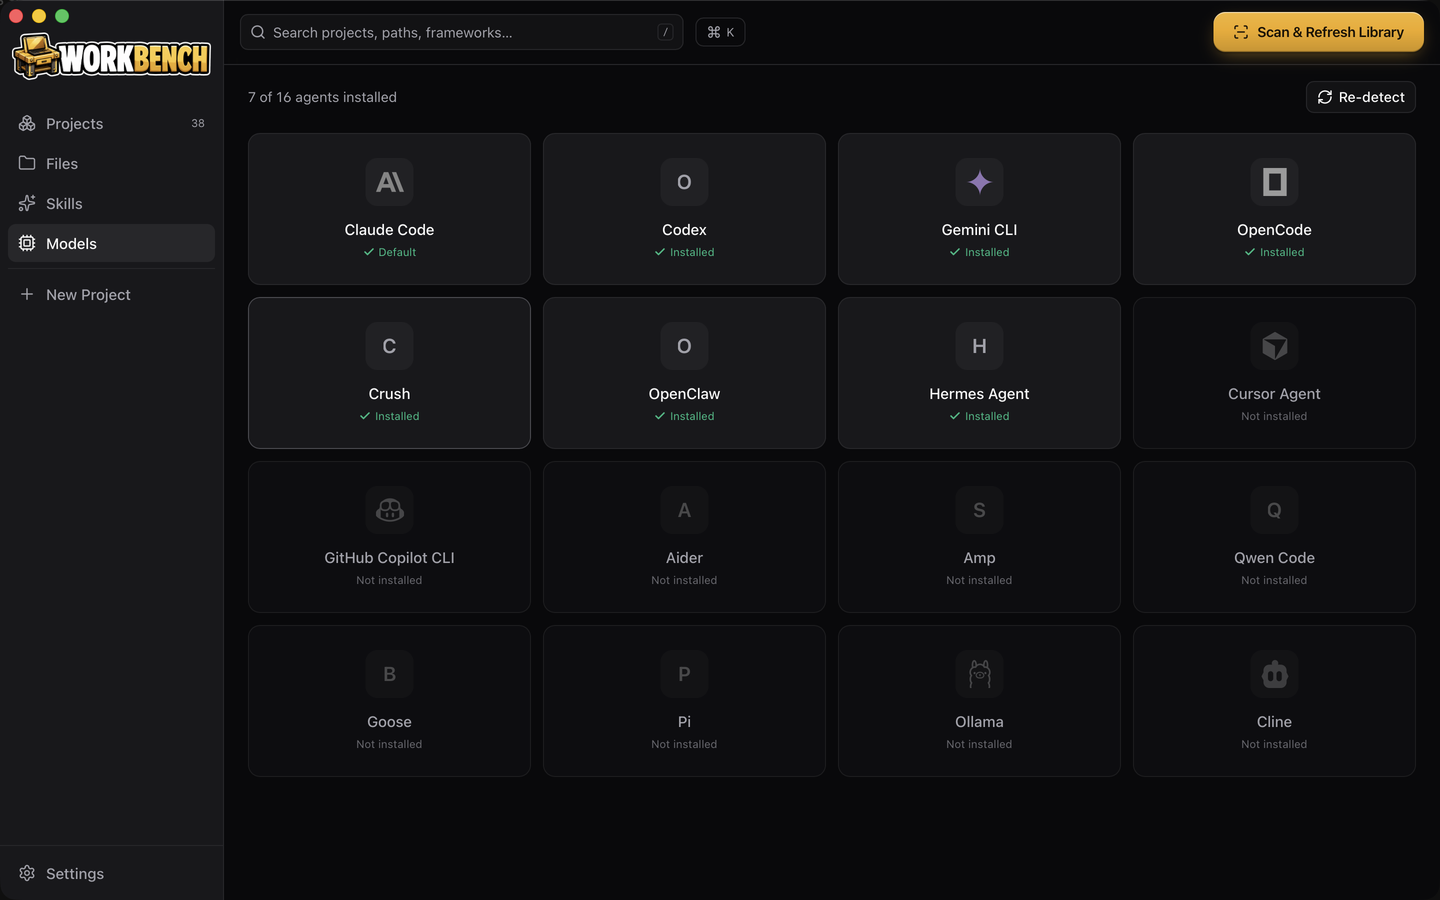This screenshot has height=900, width=1440.
Task: Click the 'GitHub Copilot CLI' name
Action: point(389,558)
